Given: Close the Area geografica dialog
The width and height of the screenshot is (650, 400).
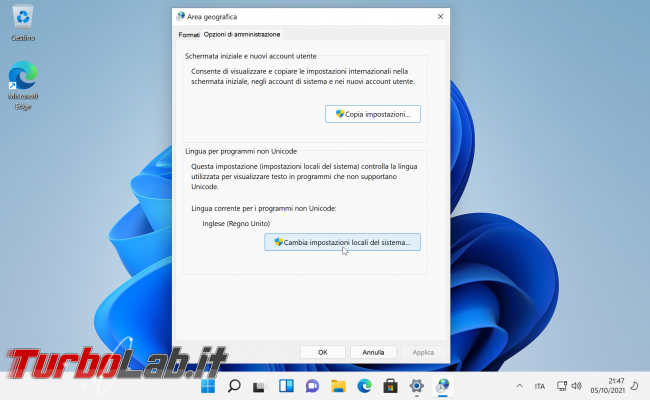Looking at the screenshot, I should point(440,17).
